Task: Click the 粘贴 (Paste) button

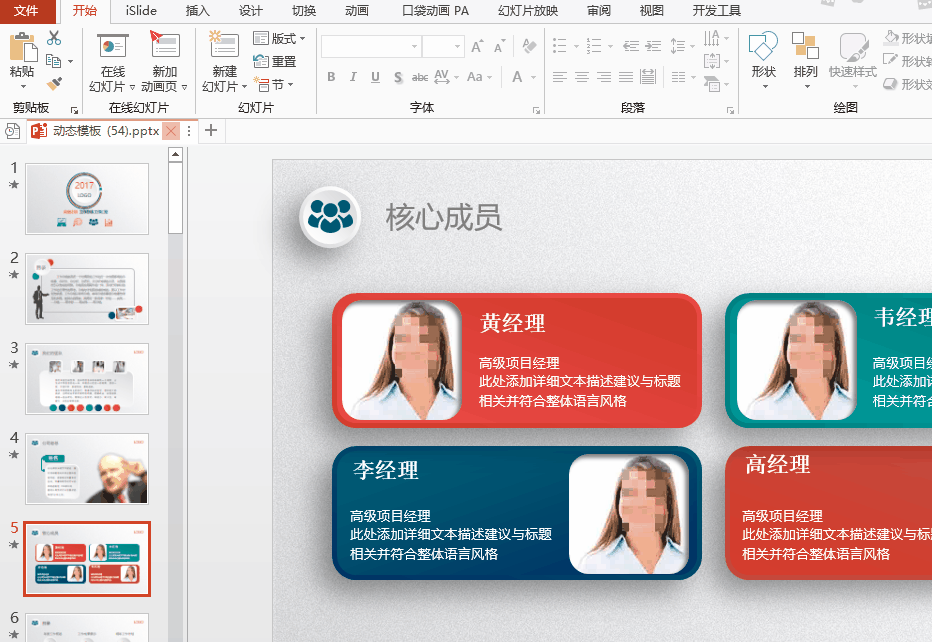Action: (22, 58)
